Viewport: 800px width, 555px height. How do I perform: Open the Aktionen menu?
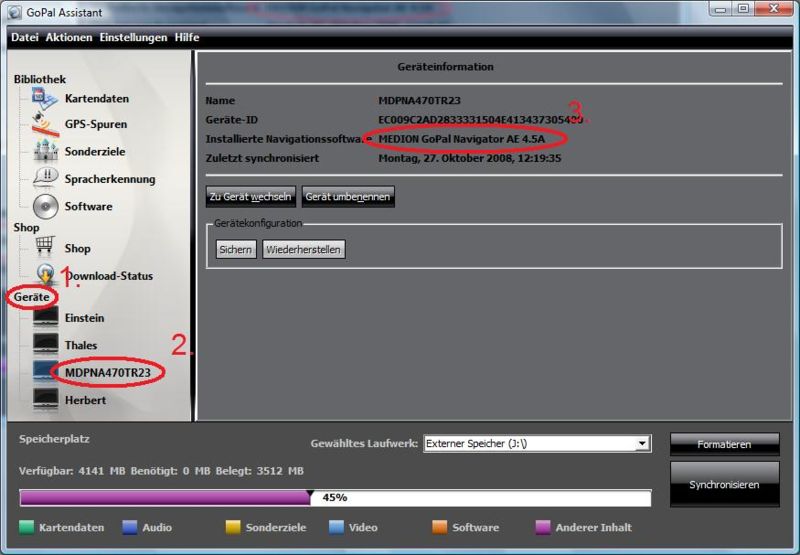pos(69,37)
